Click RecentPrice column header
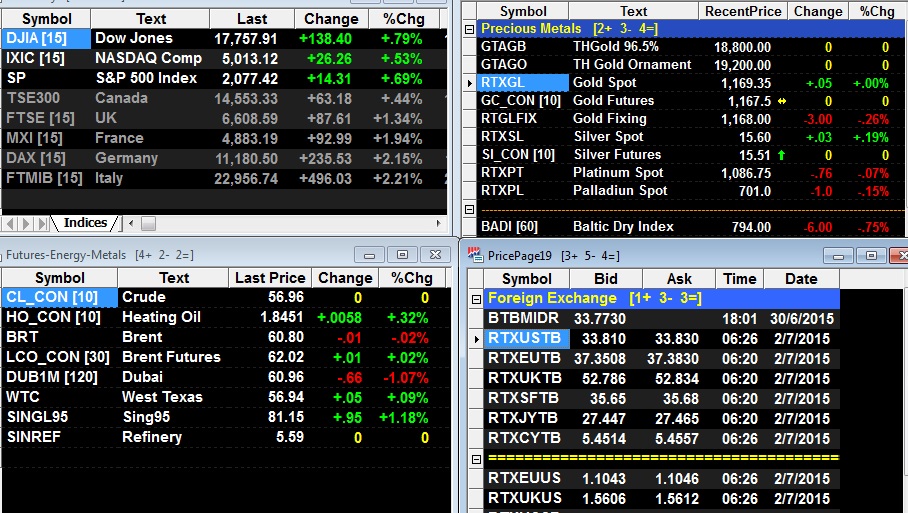This screenshot has height=513, width=908. point(742,11)
